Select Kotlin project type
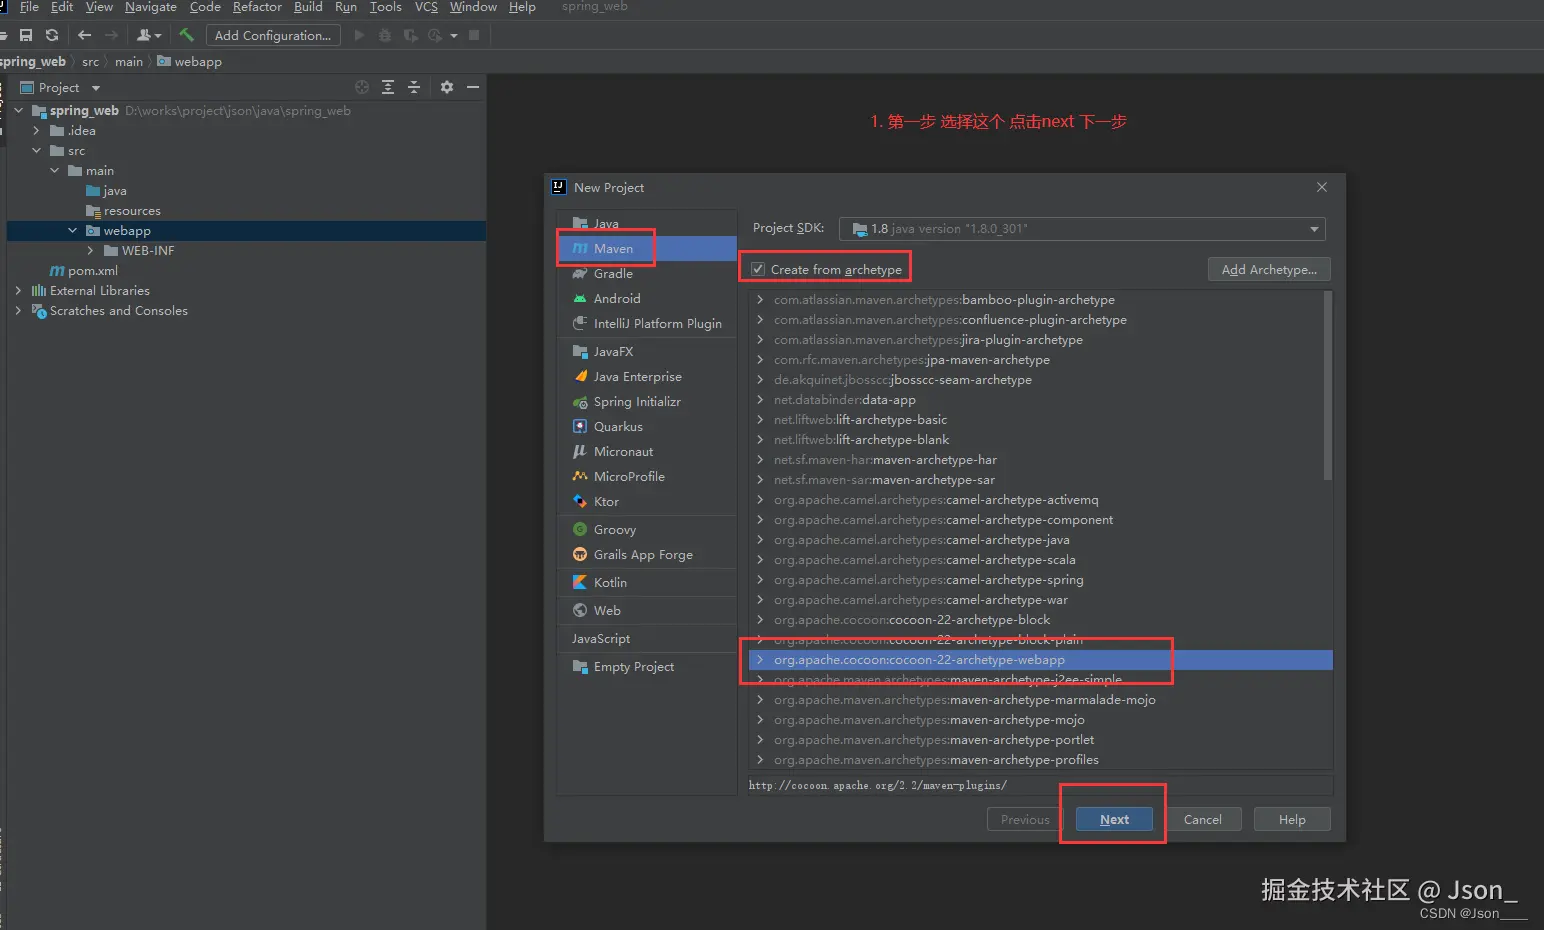The width and height of the screenshot is (1544, 930). point(647,582)
